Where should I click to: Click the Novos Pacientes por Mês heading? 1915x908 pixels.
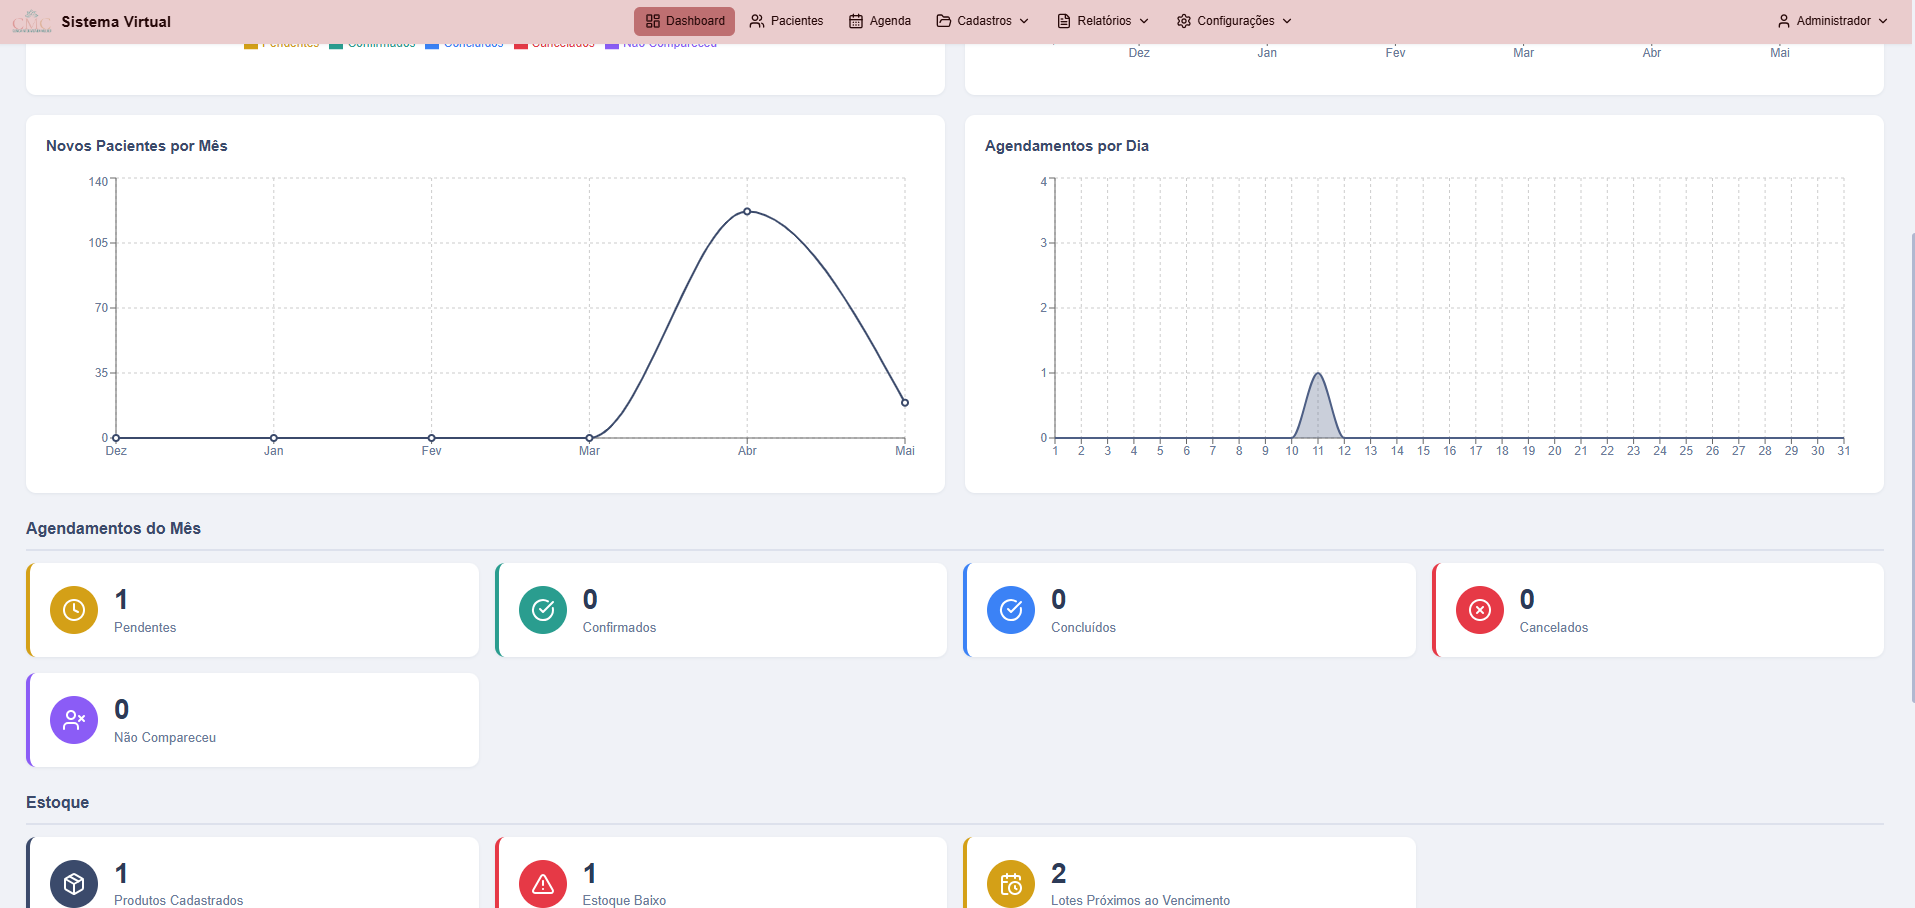point(137,146)
